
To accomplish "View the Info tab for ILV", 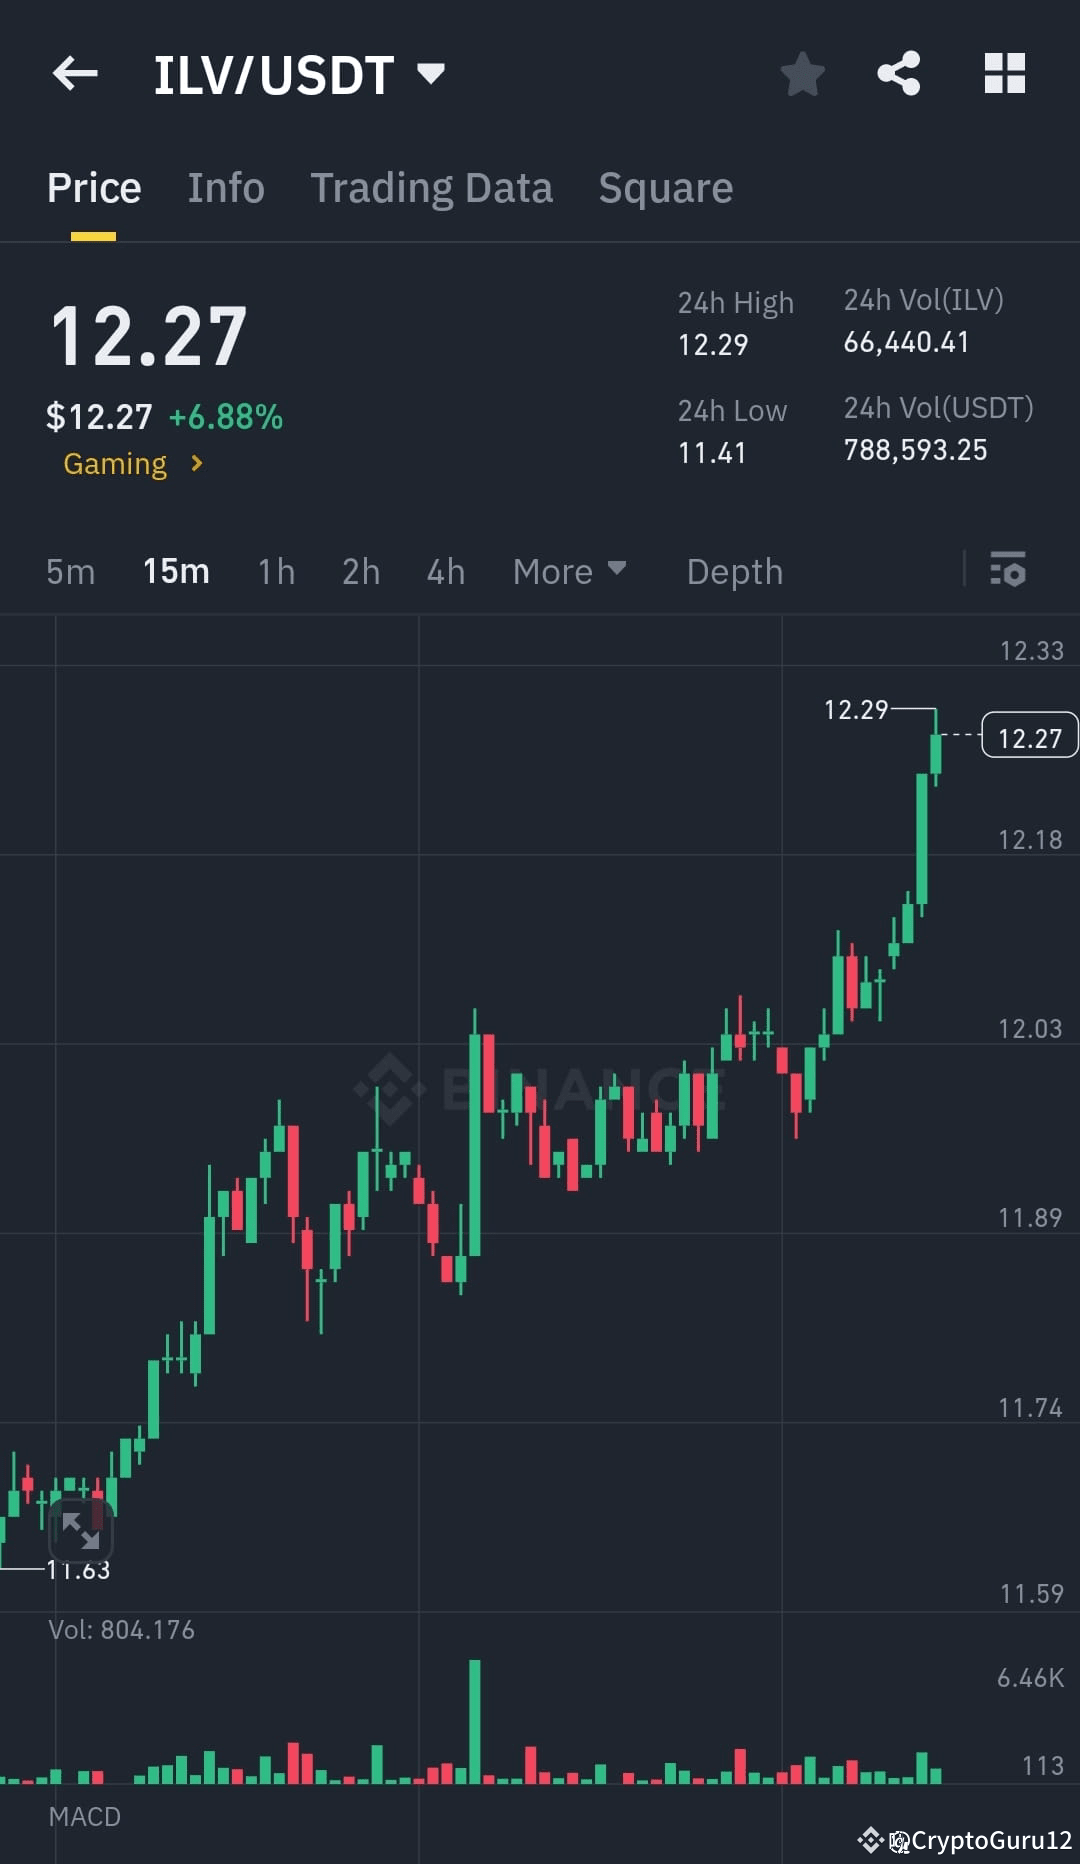I will (226, 187).
